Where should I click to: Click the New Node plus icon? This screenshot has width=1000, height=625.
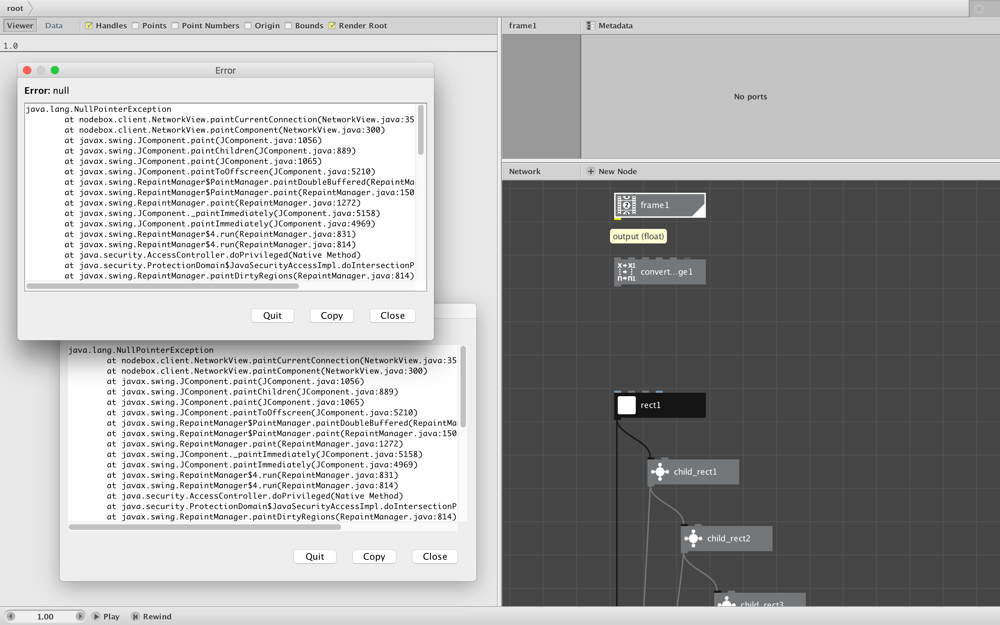click(x=591, y=171)
